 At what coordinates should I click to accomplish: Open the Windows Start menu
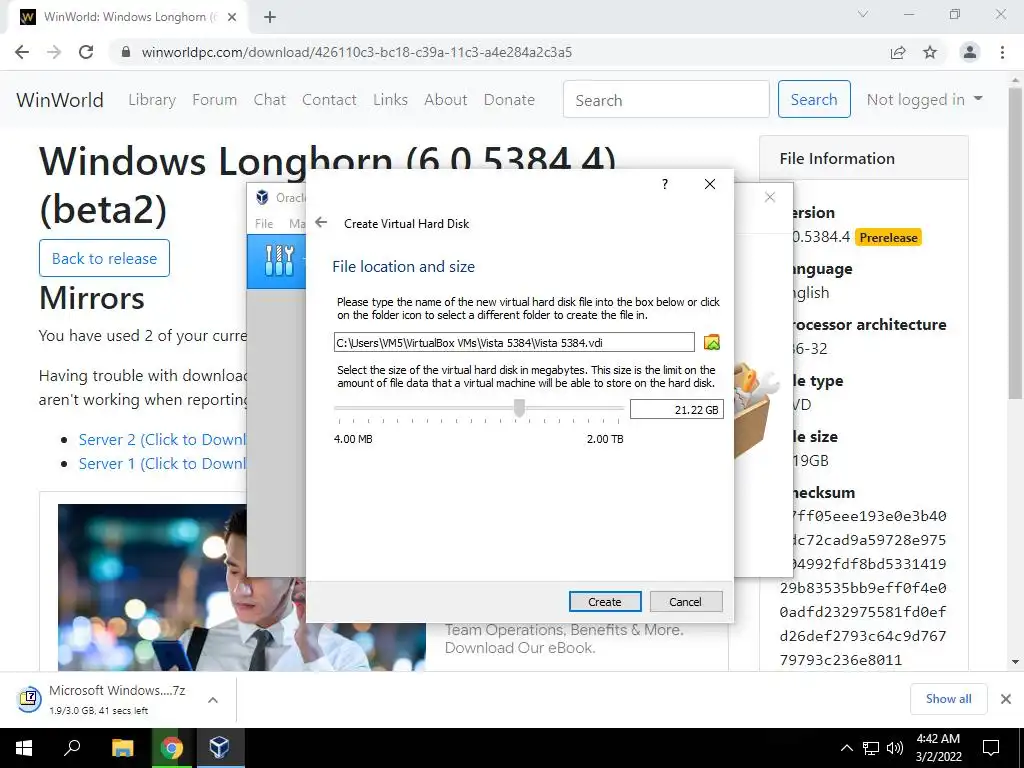point(24,748)
